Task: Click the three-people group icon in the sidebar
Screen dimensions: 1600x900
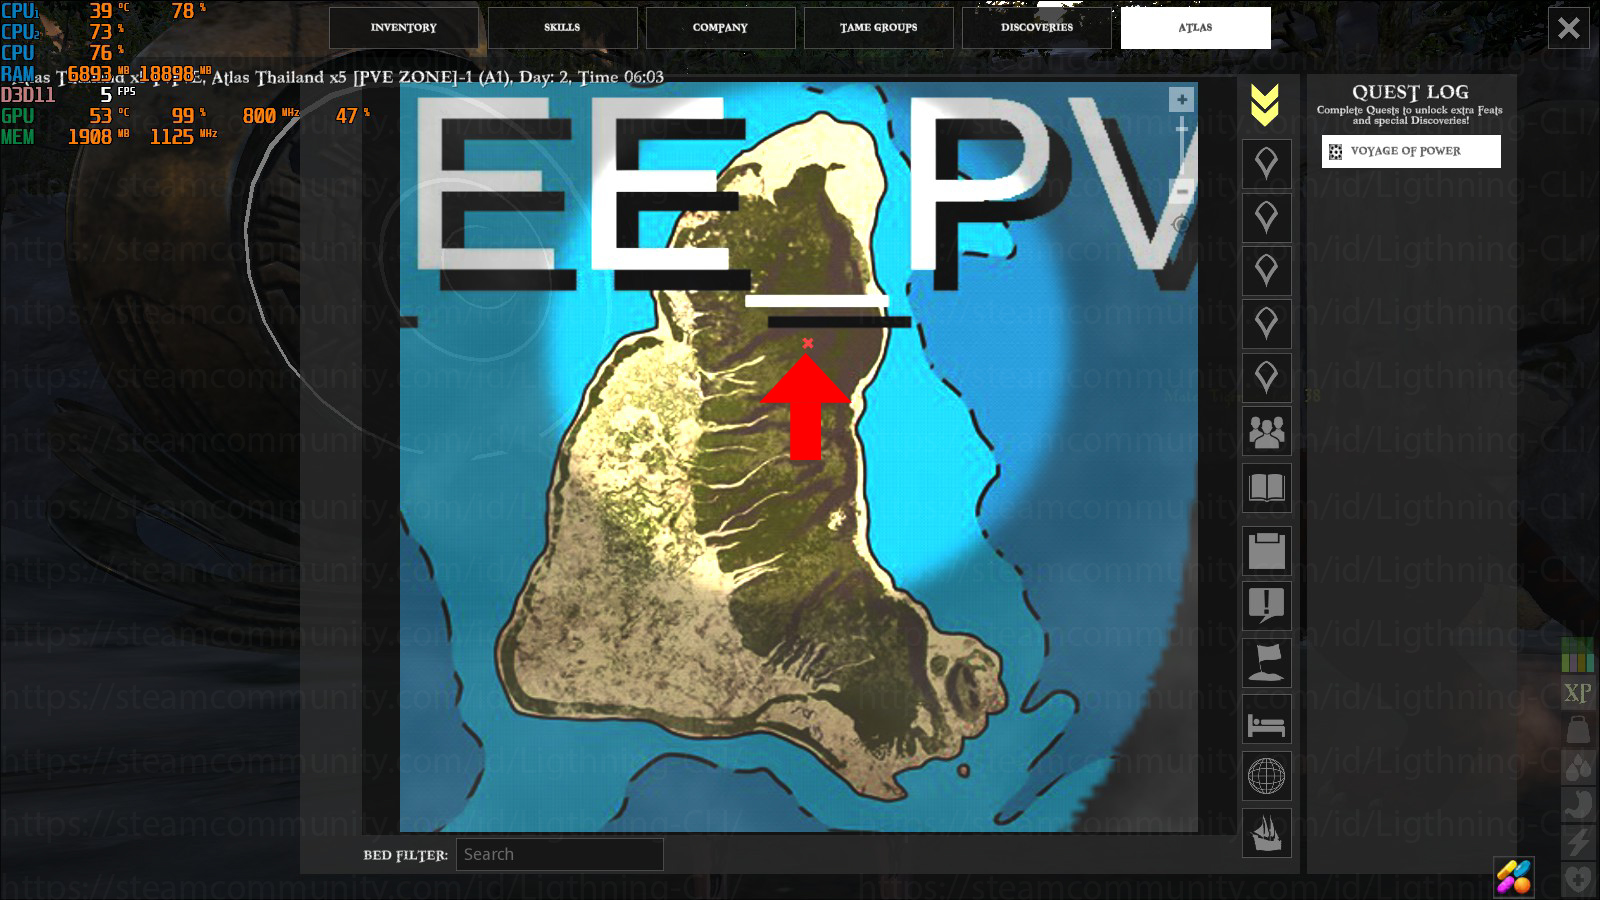Action: point(1266,432)
